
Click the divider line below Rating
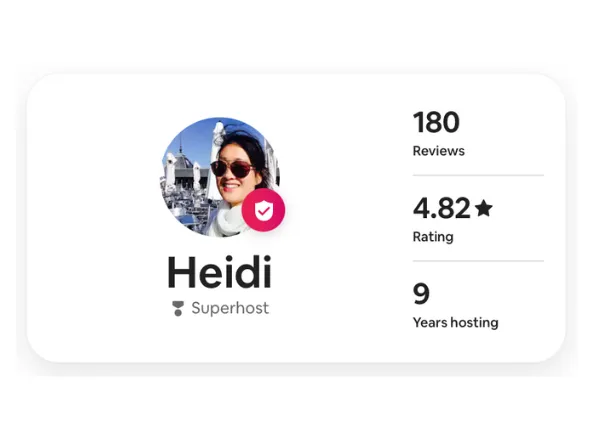478,261
